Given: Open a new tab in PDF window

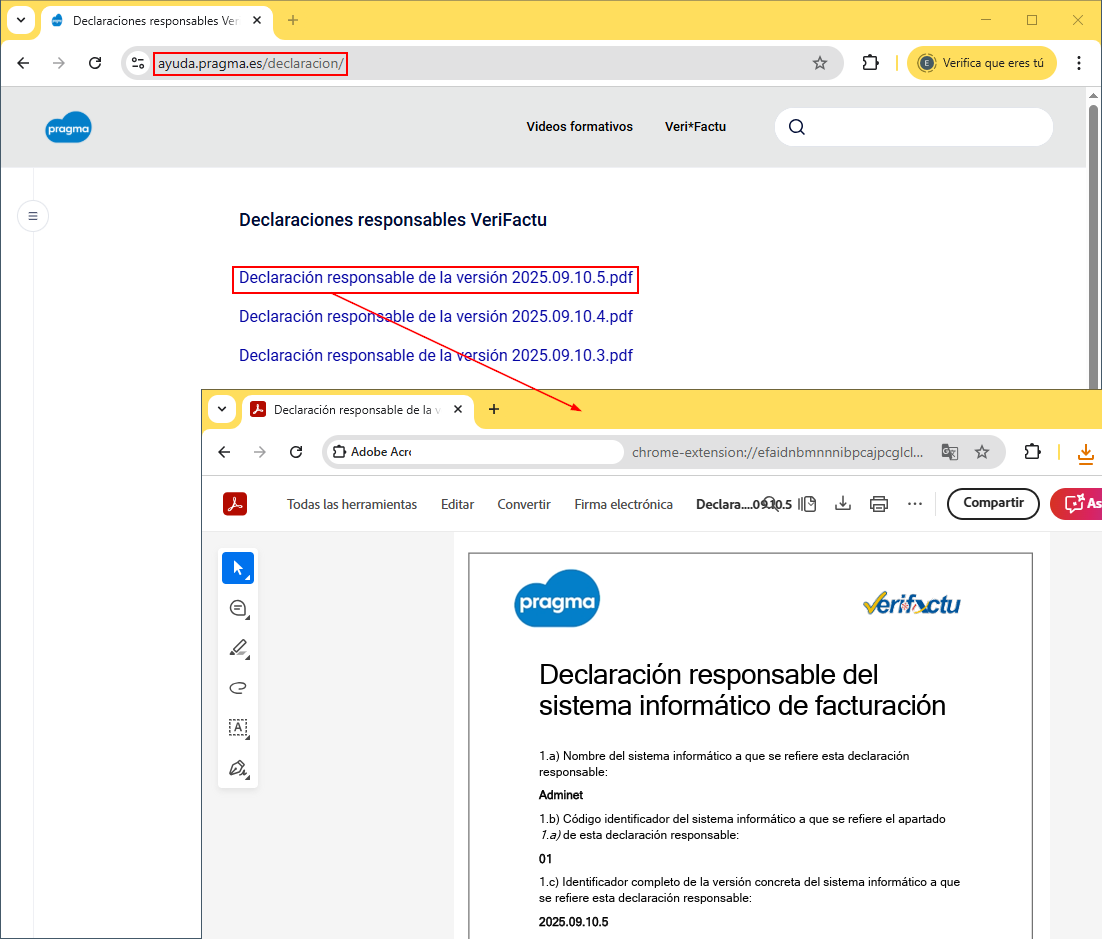Looking at the screenshot, I should tap(494, 409).
